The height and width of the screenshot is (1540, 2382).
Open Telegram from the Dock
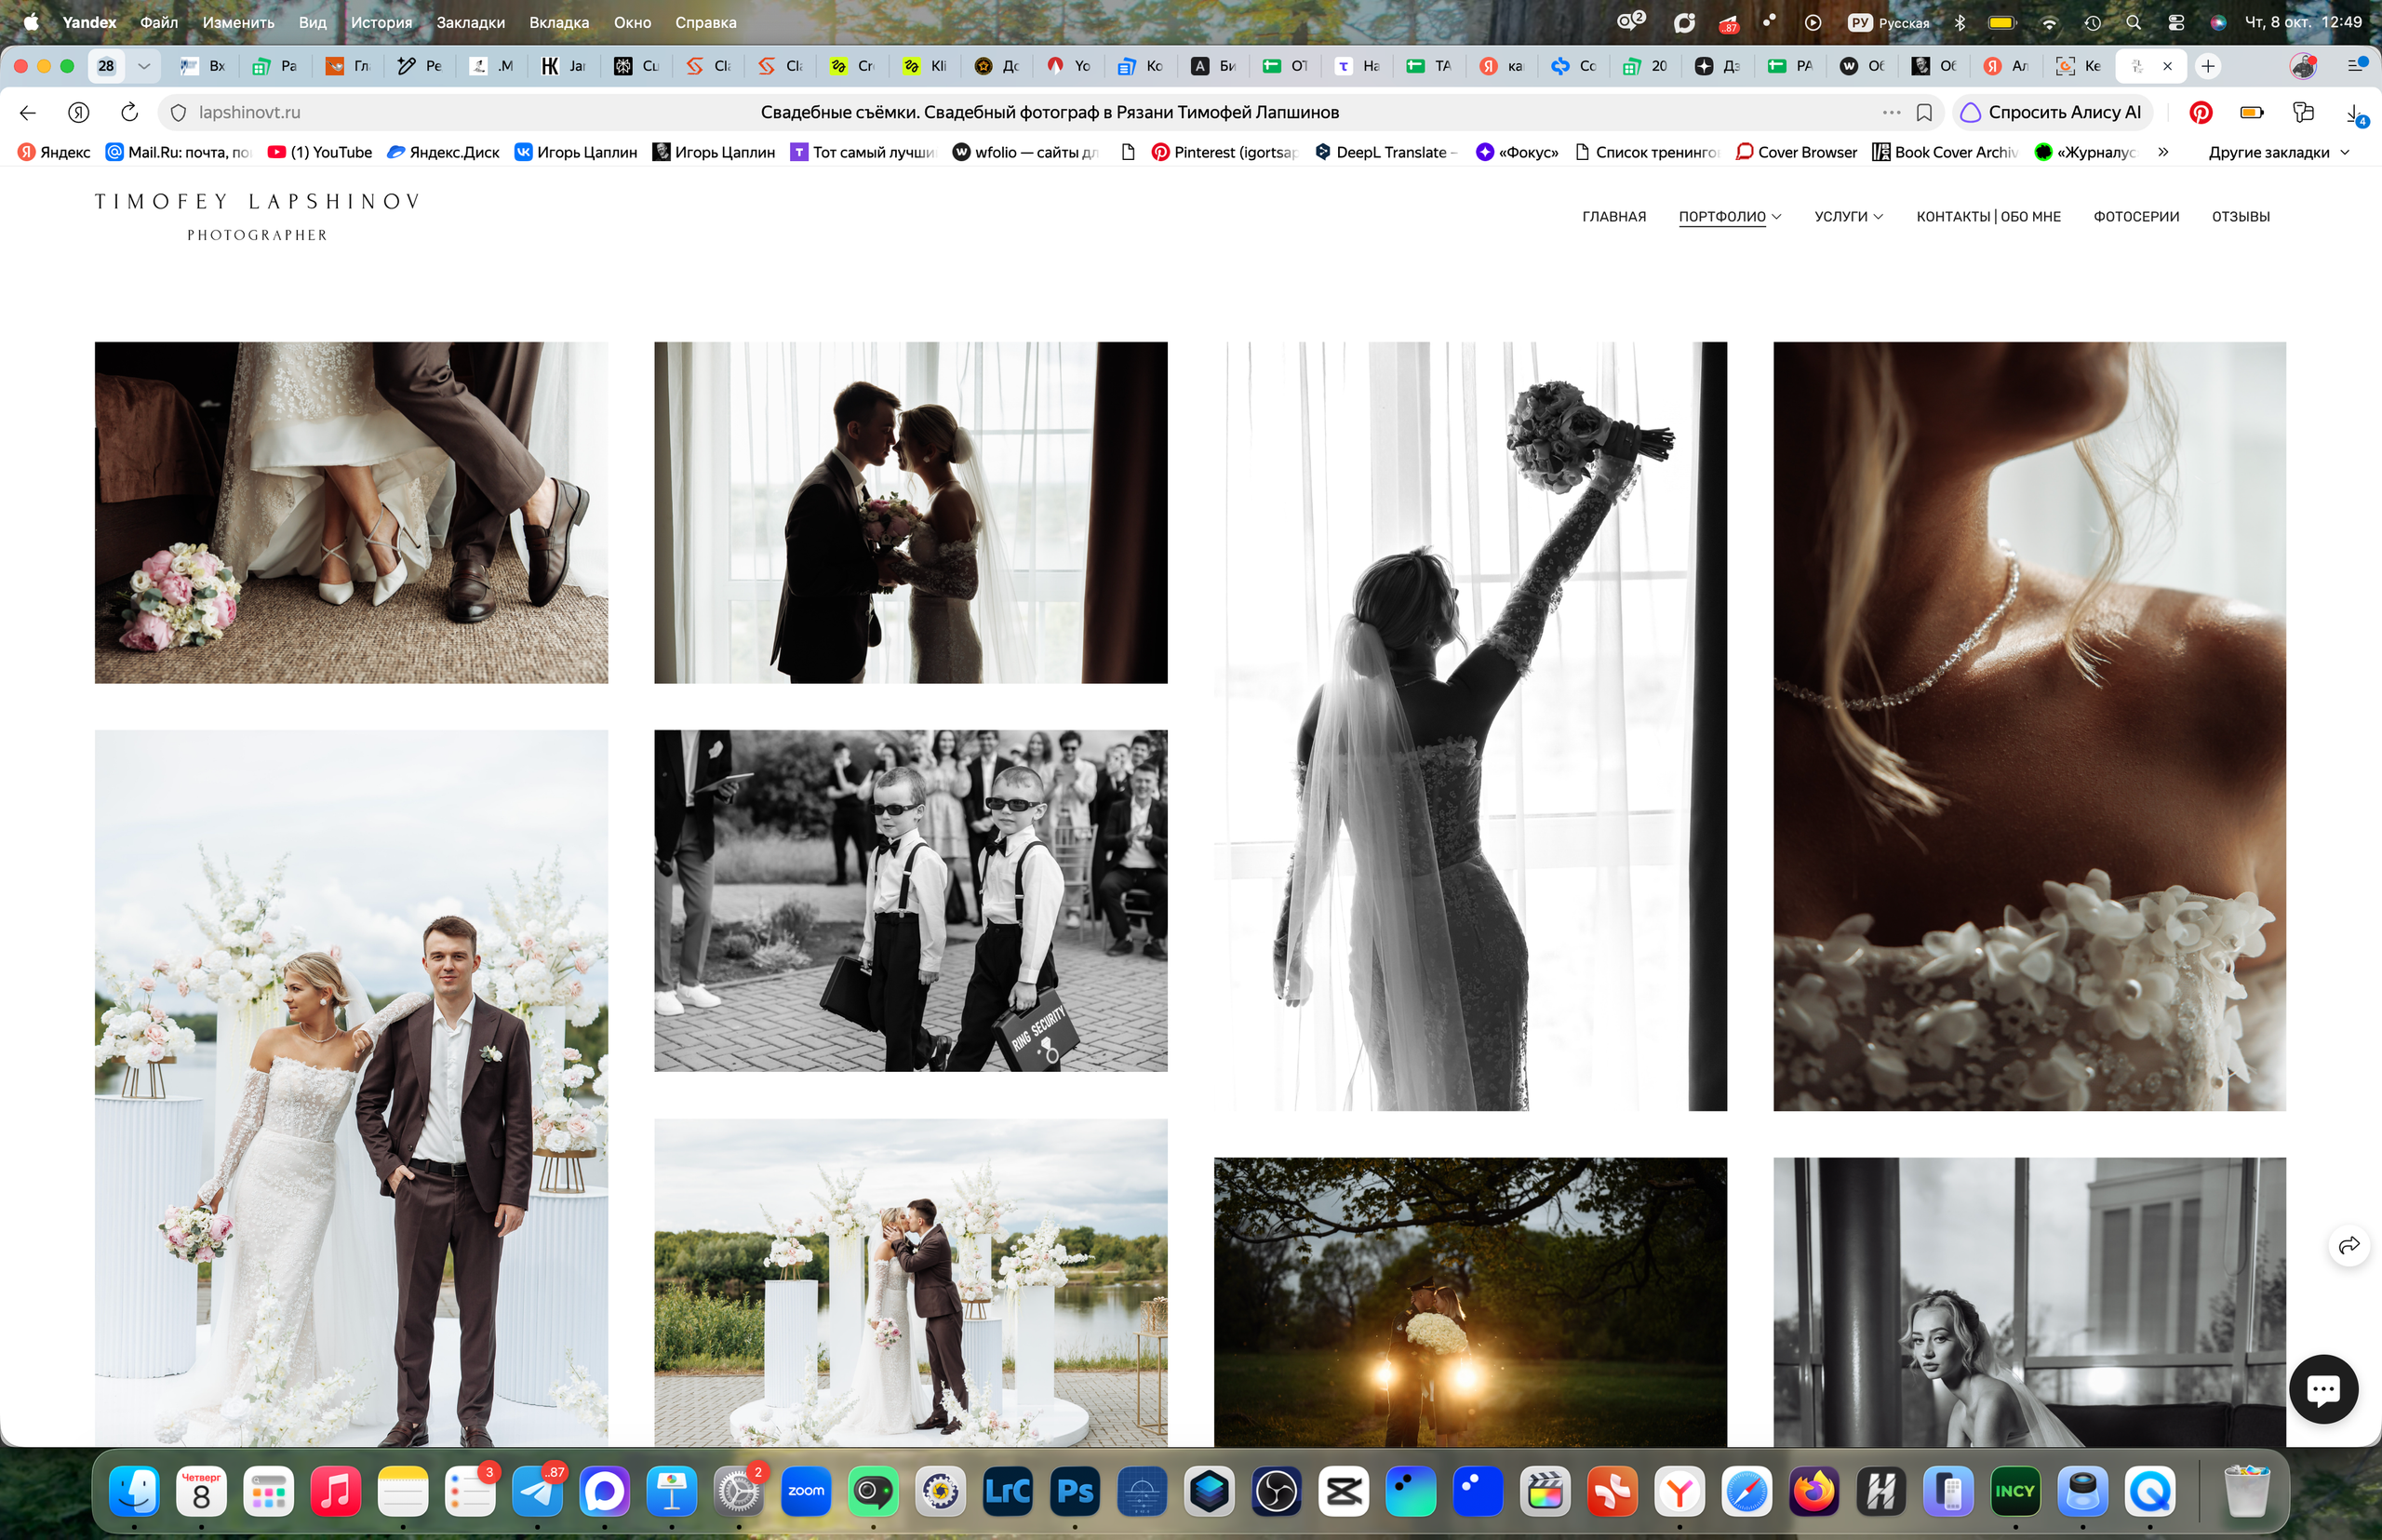tap(537, 1491)
